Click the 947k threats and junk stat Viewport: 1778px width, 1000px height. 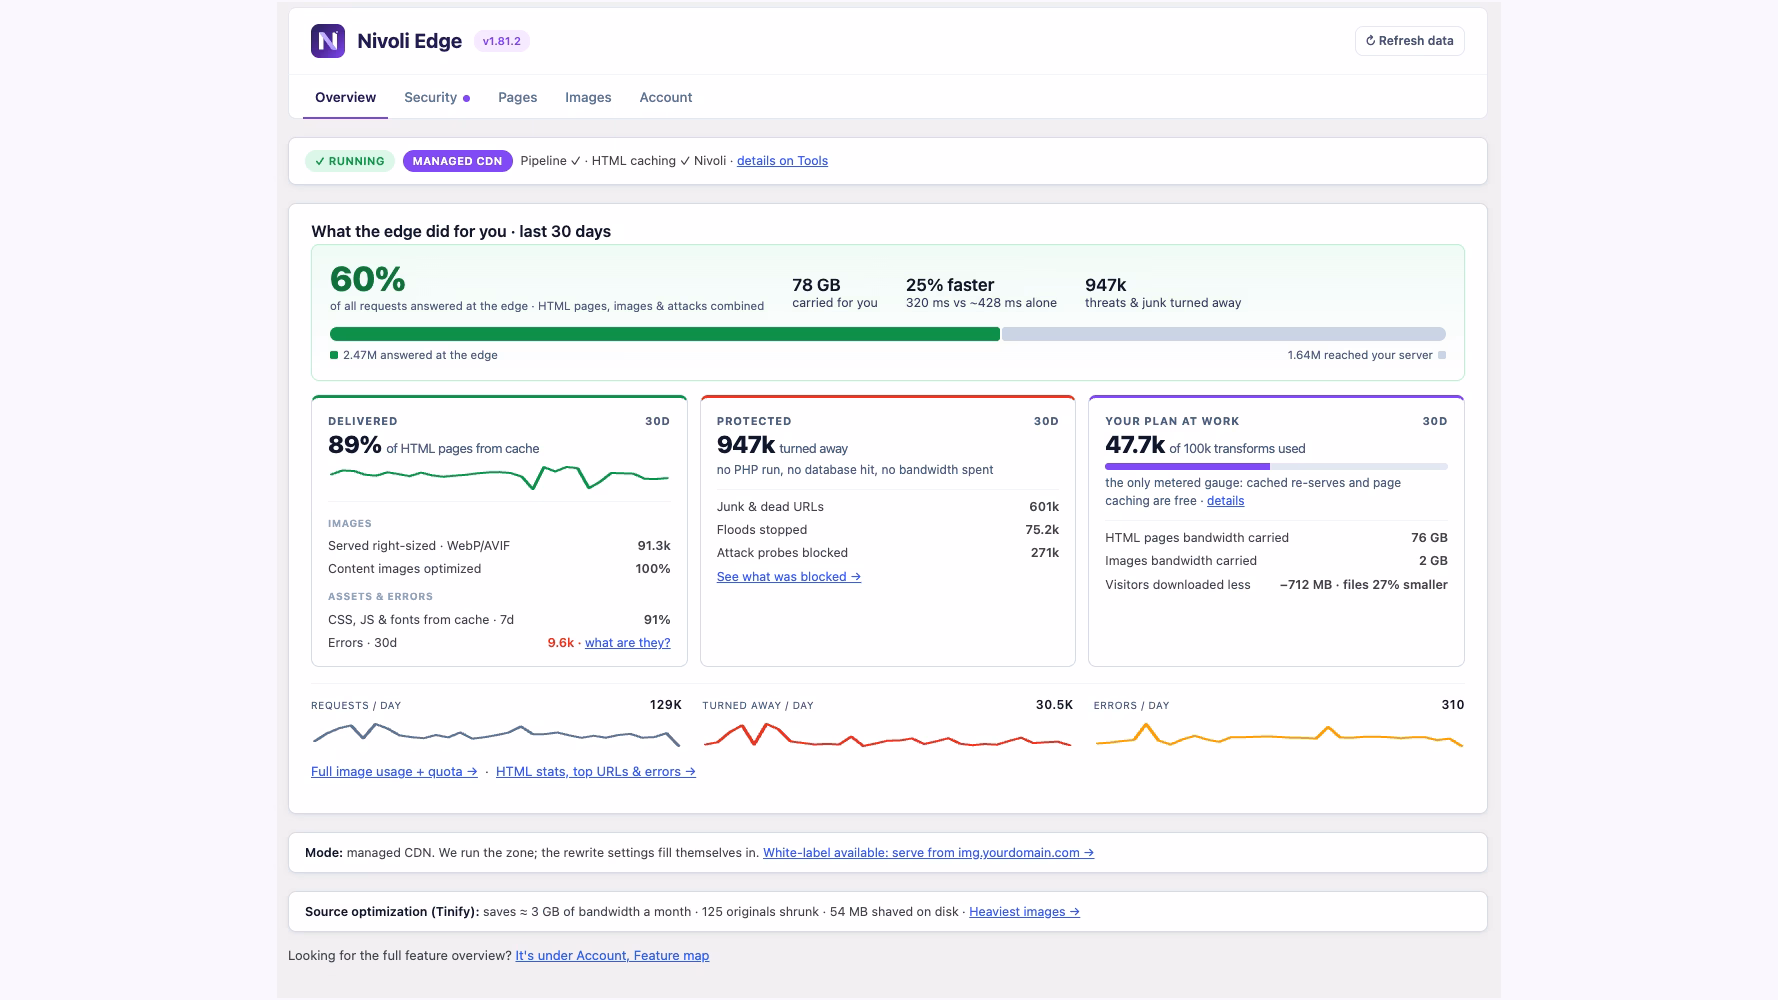point(1163,293)
